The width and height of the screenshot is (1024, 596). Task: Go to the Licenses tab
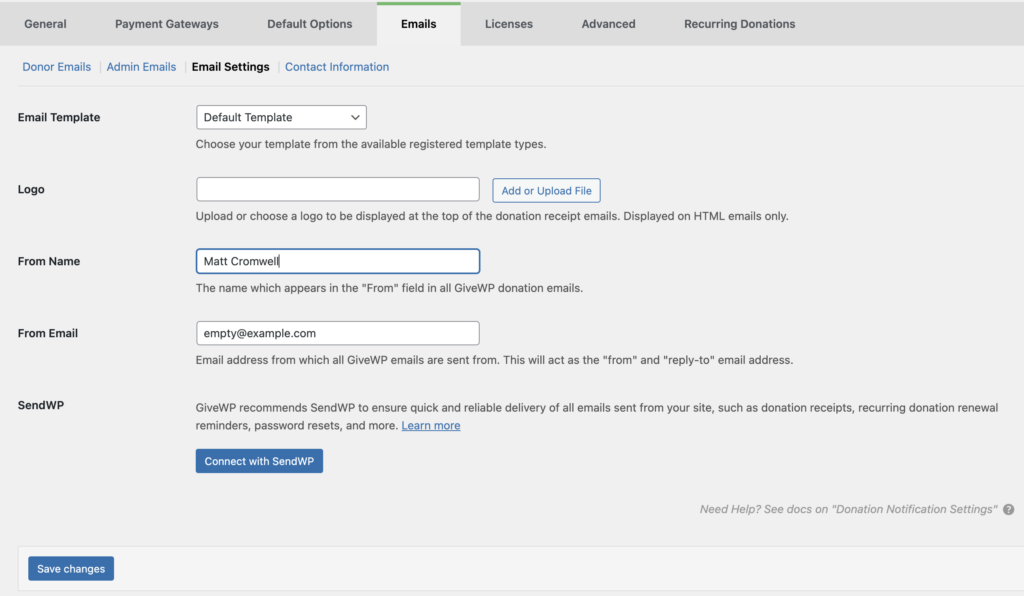pos(509,24)
